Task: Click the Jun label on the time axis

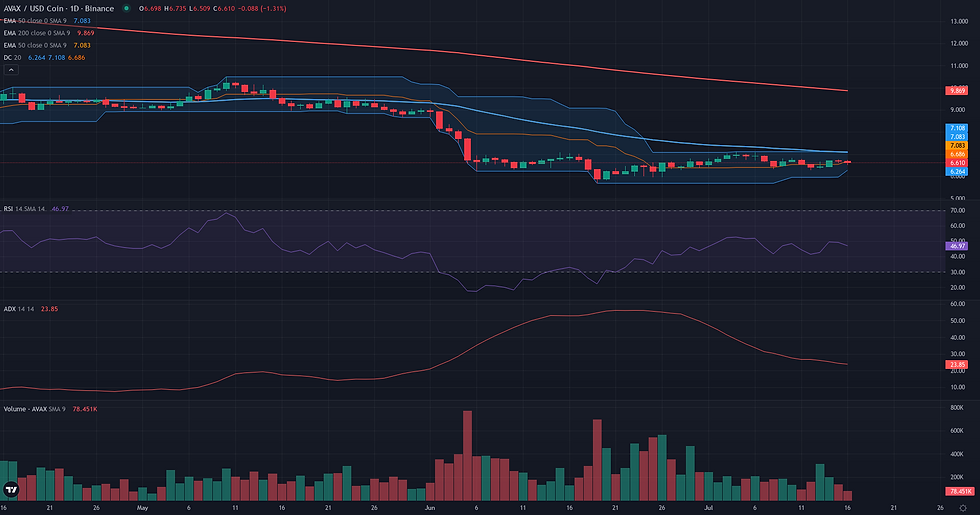Action: pos(429,508)
